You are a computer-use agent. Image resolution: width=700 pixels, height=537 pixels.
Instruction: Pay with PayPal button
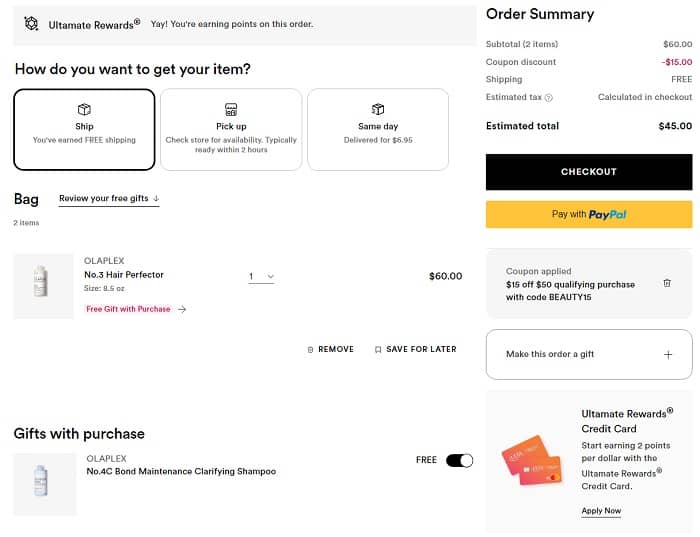point(589,214)
